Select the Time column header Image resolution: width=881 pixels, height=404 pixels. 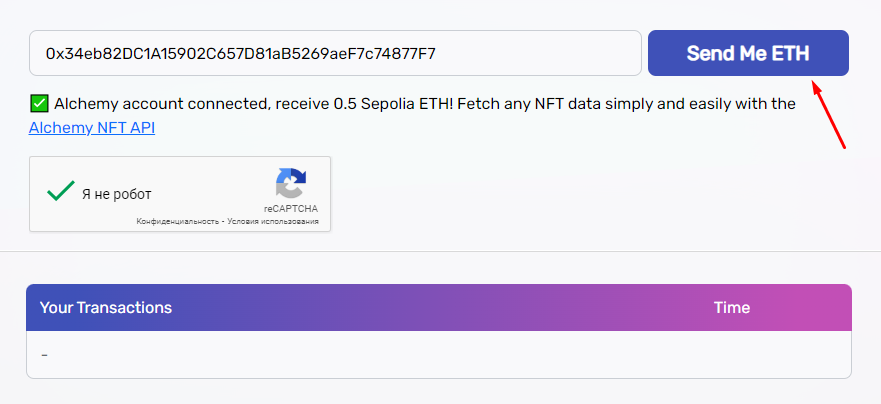coord(731,308)
